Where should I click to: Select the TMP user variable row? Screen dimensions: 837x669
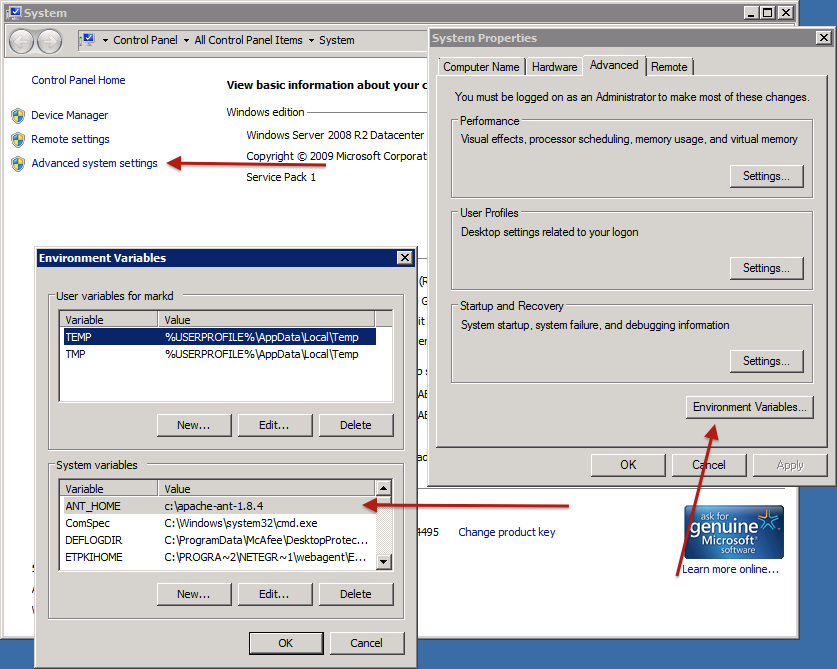(217, 354)
